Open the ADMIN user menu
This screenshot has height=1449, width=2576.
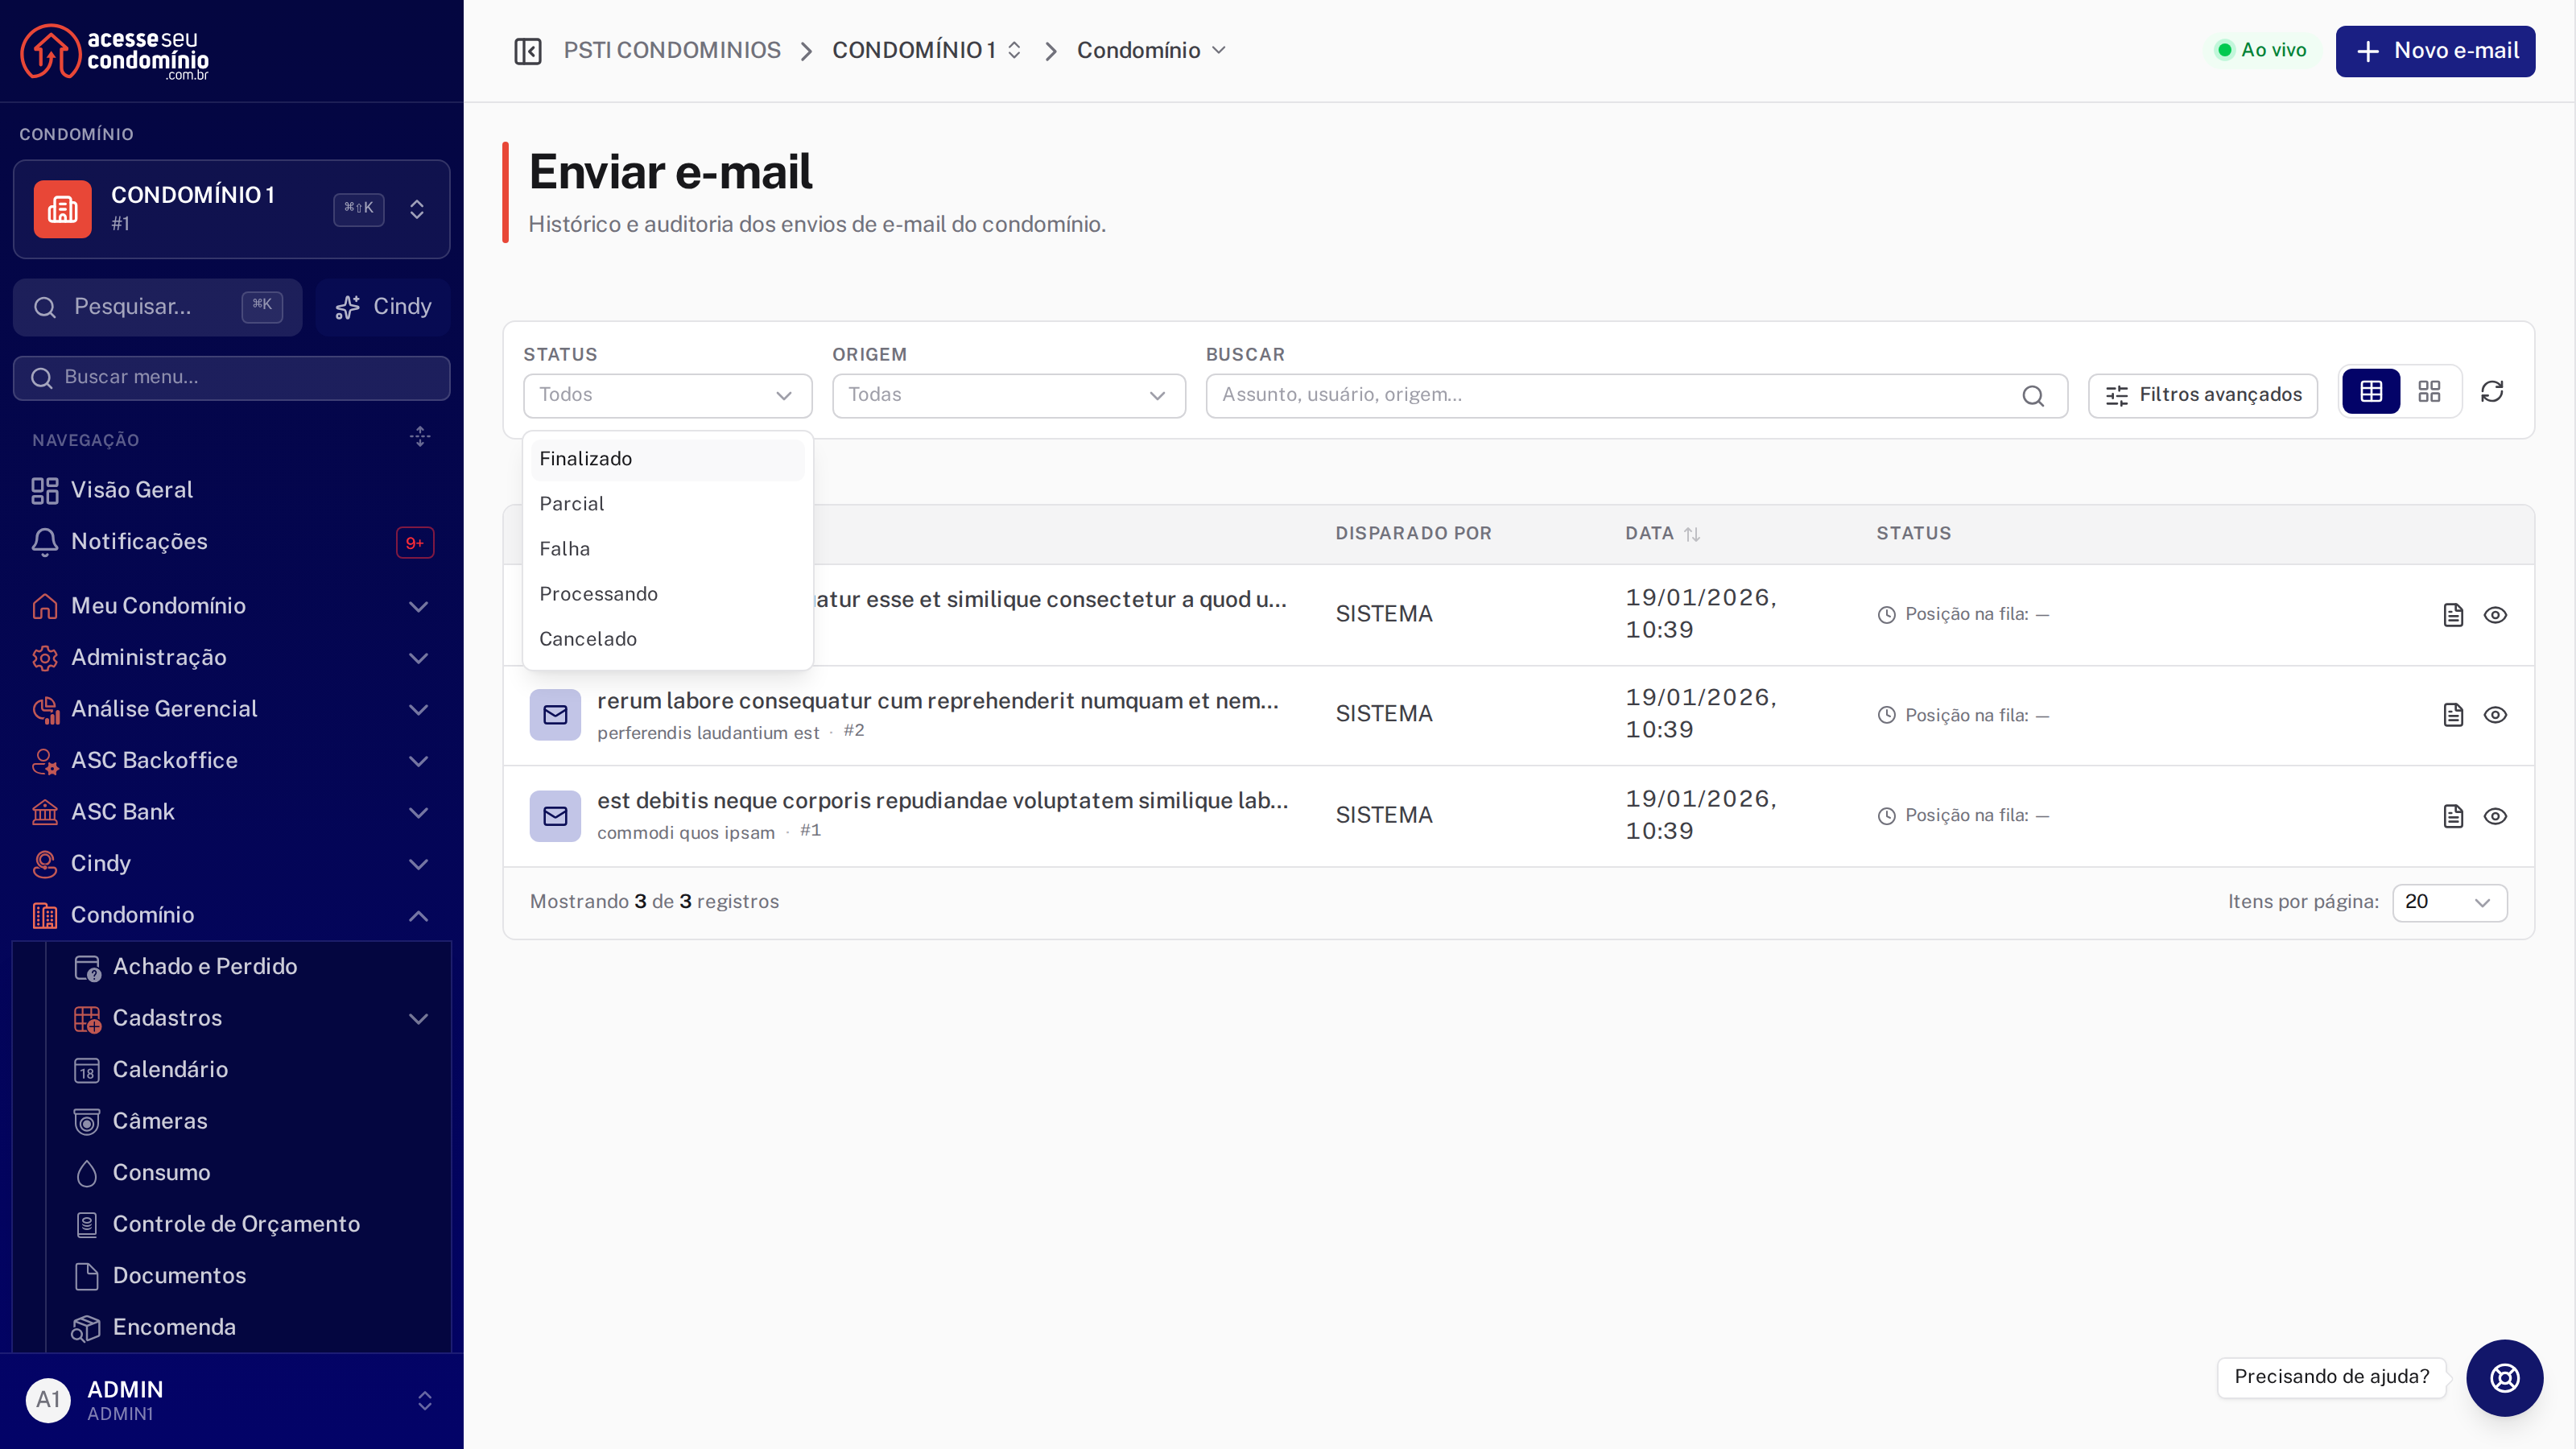coord(231,1400)
